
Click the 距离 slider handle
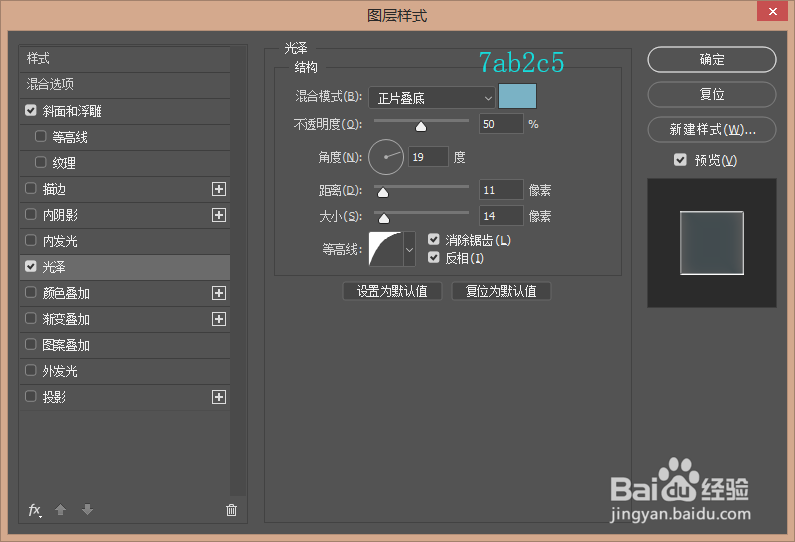click(383, 192)
